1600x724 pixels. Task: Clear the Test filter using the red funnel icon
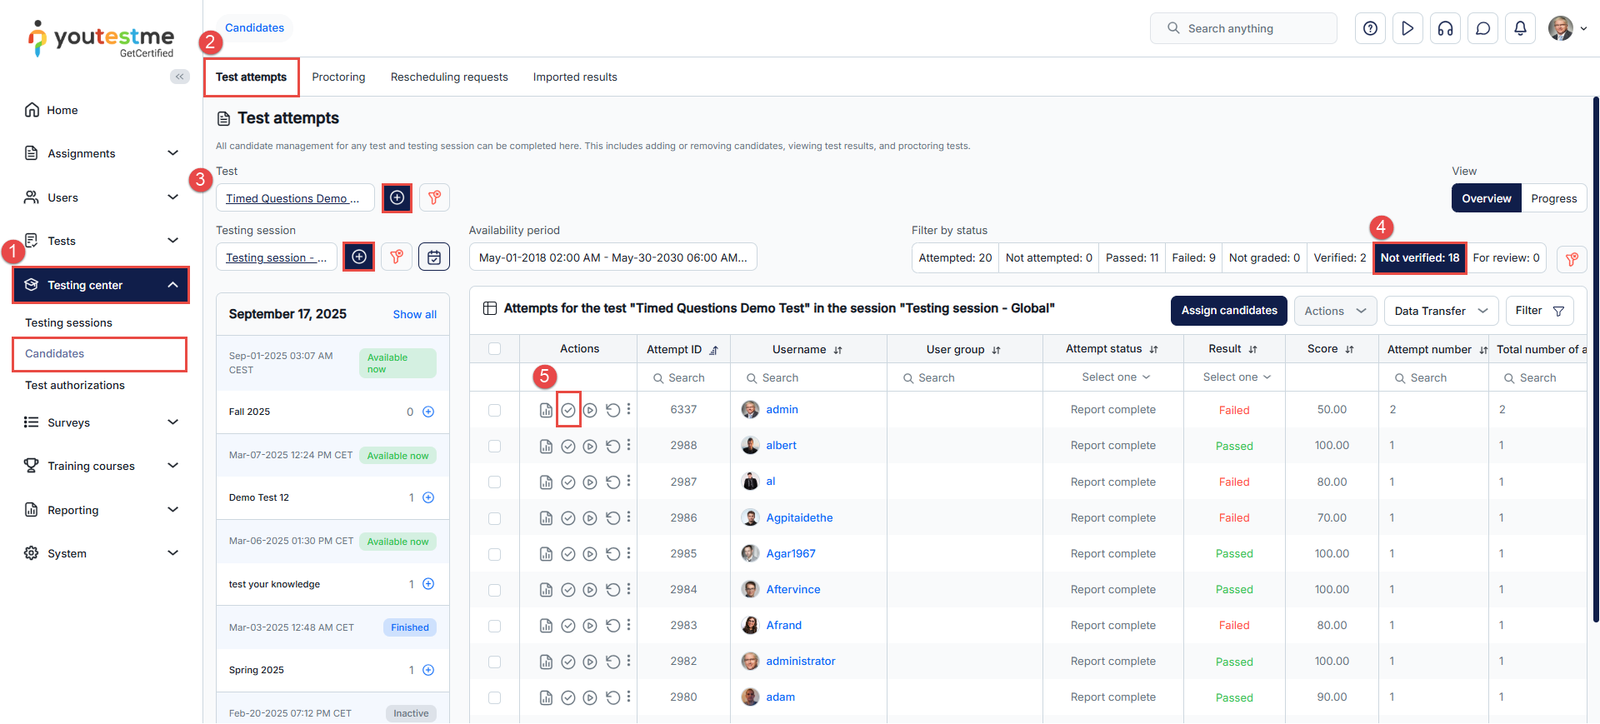click(434, 198)
